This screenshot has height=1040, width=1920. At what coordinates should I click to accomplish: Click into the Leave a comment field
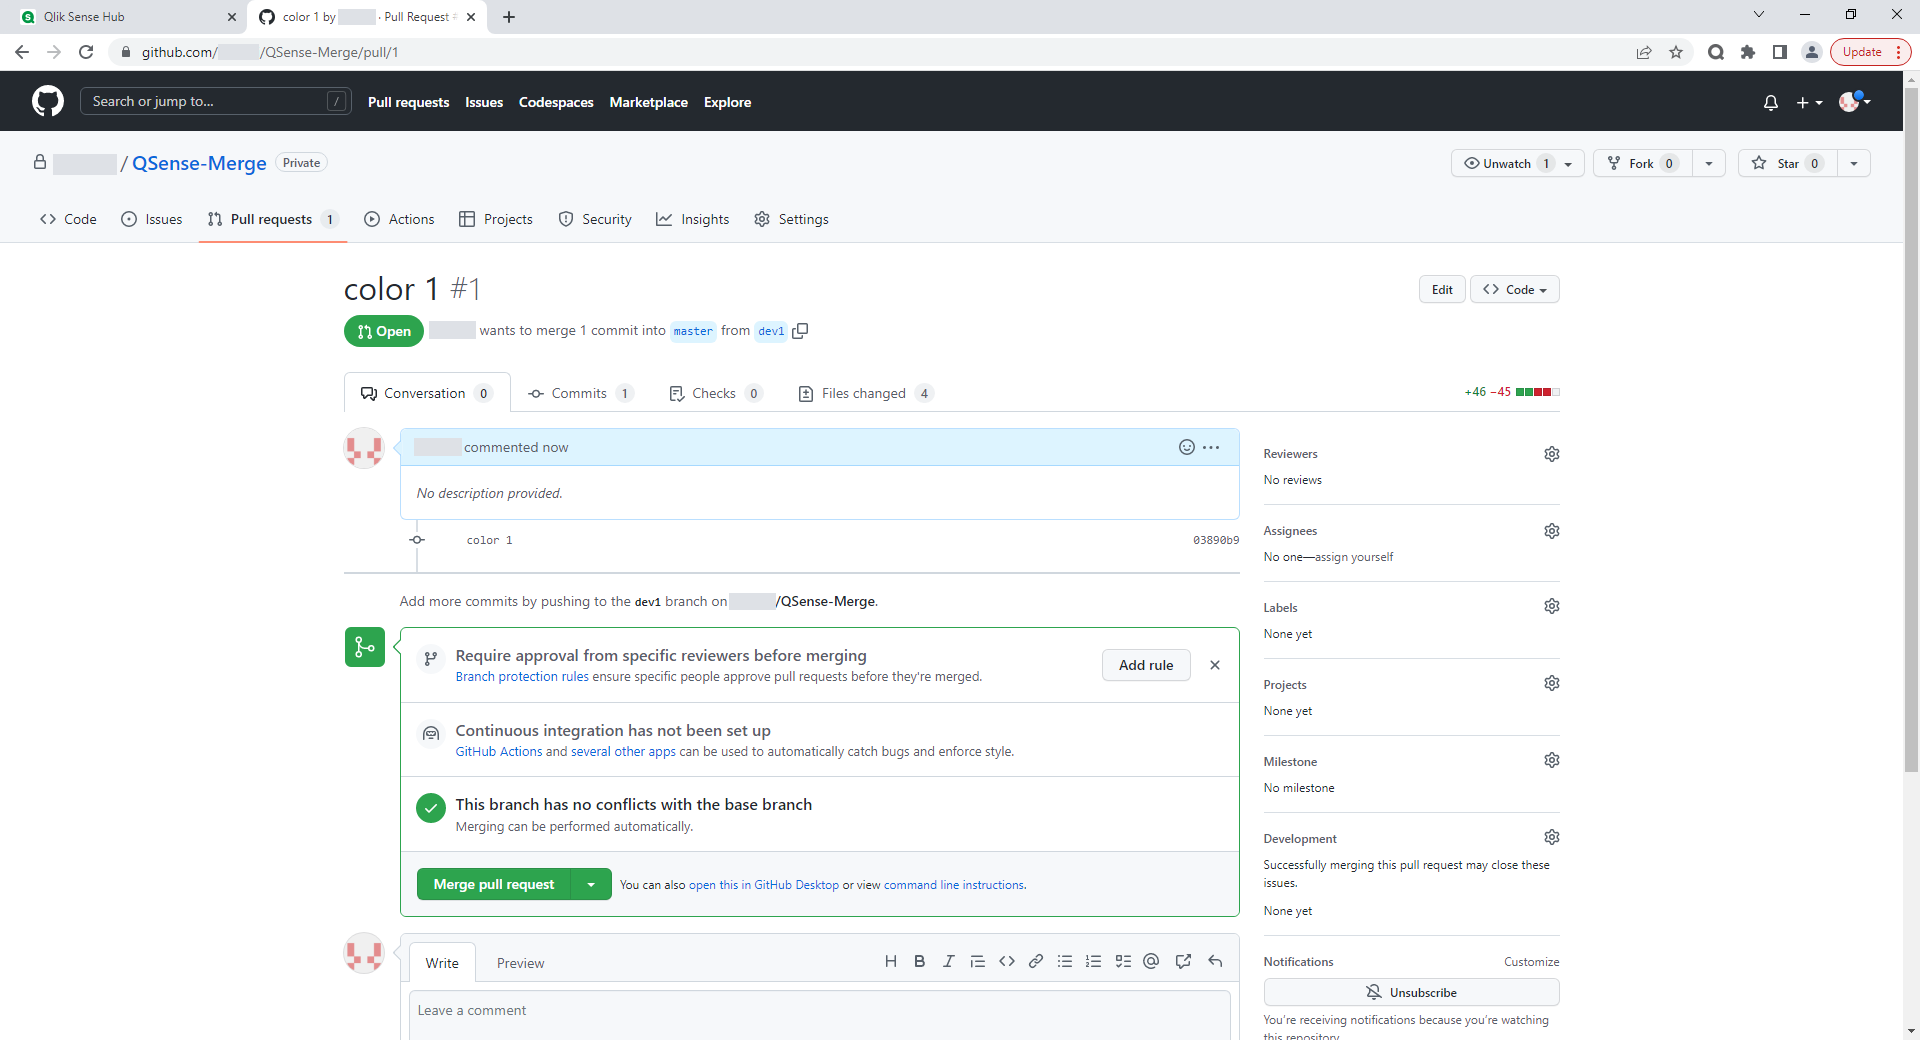click(819, 1012)
